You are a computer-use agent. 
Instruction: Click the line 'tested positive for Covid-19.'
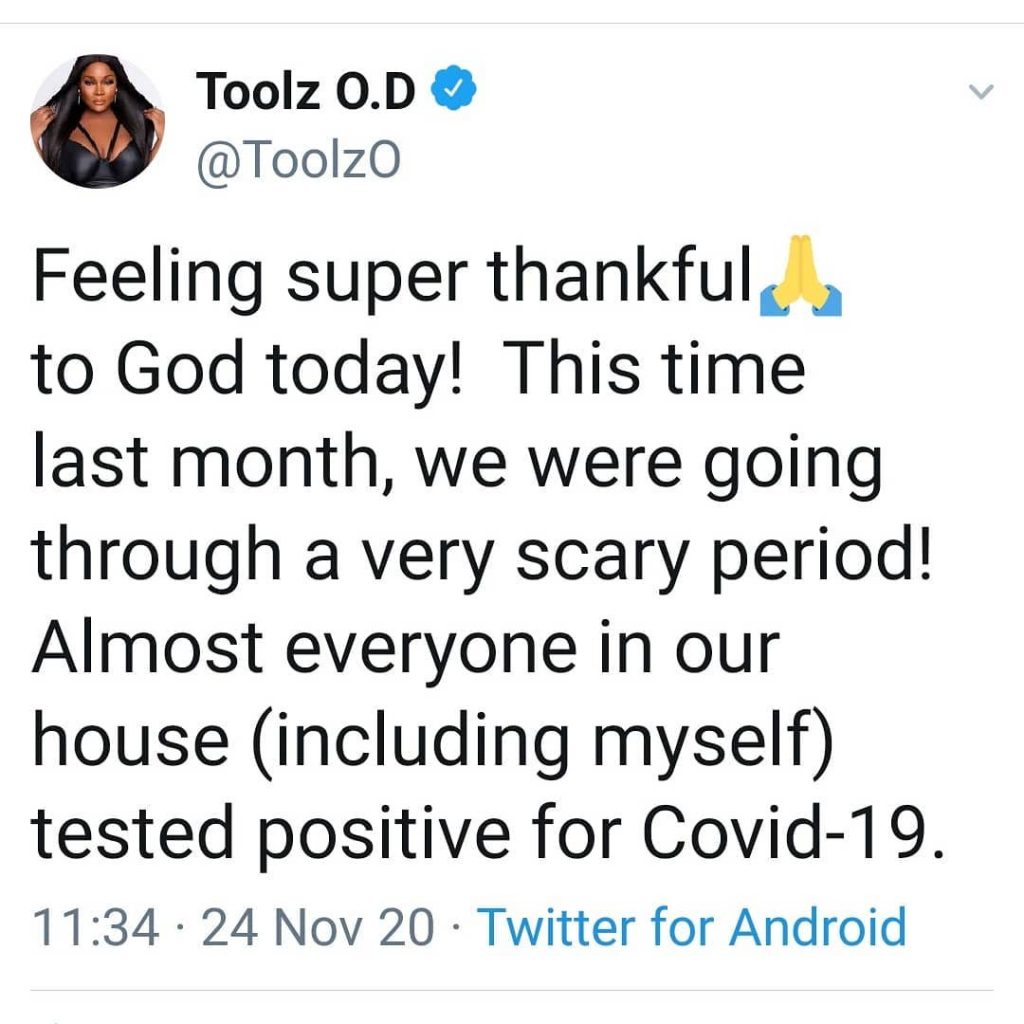487,833
